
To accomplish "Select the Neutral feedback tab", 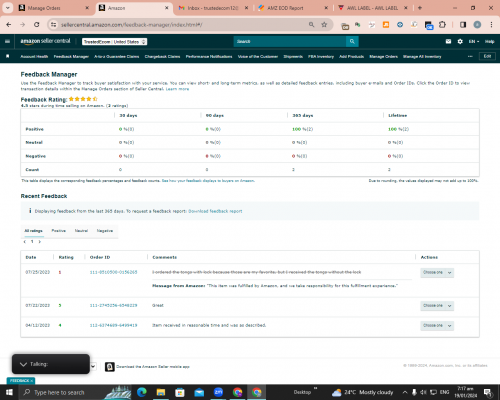I will (x=81, y=231).
